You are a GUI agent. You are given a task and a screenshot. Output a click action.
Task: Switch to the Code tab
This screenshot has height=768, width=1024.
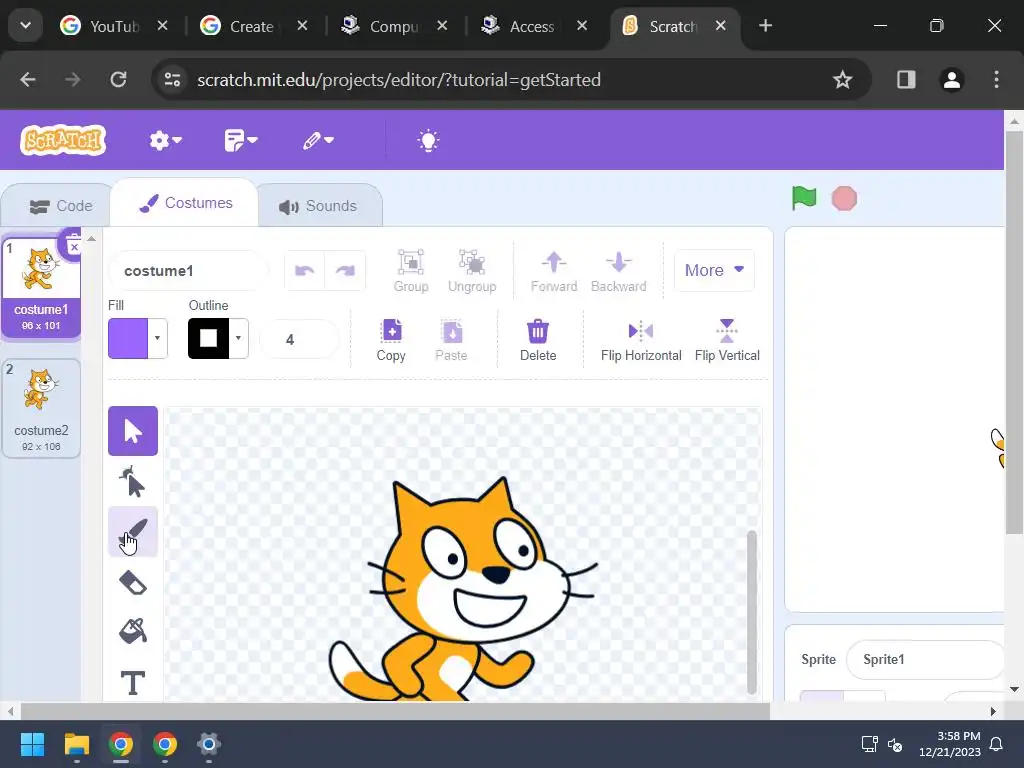coord(60,206)
